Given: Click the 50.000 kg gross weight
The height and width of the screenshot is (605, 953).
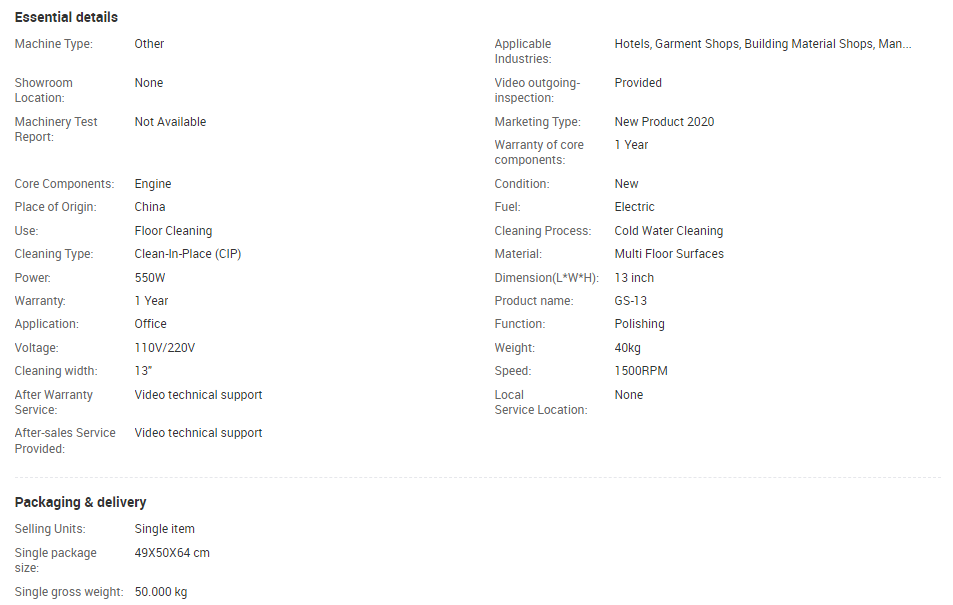Looking at the screenshot, I should (161, 592).
